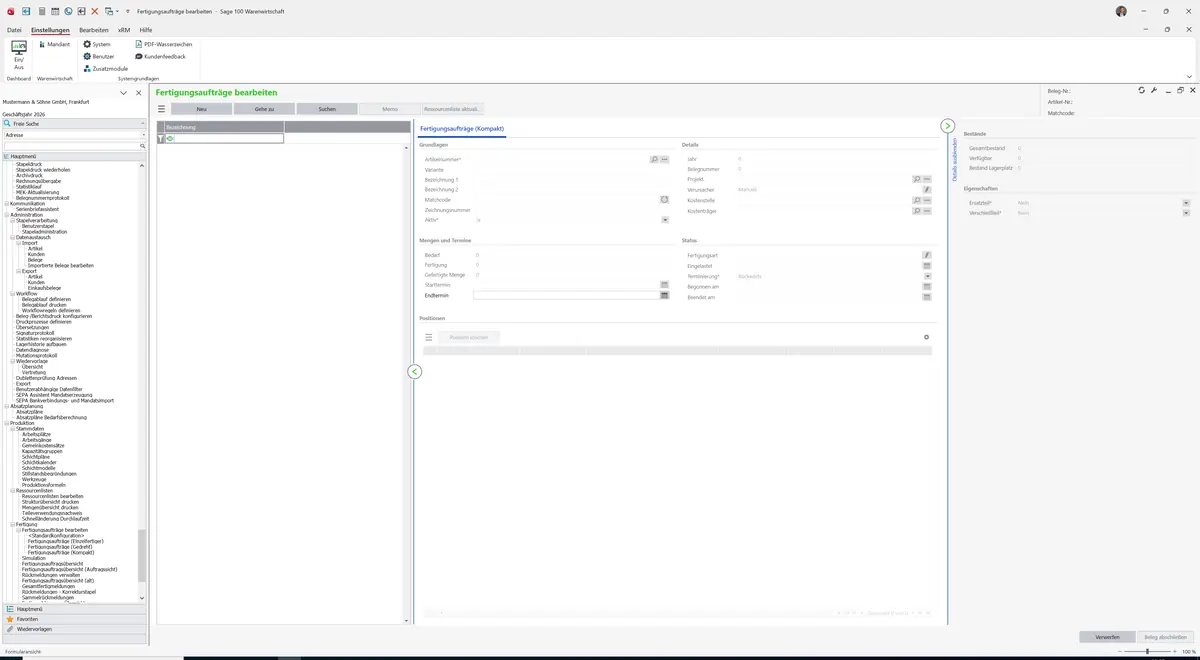Click the Suchen button
1200x660 pixels.
click(x=326, y=108)
